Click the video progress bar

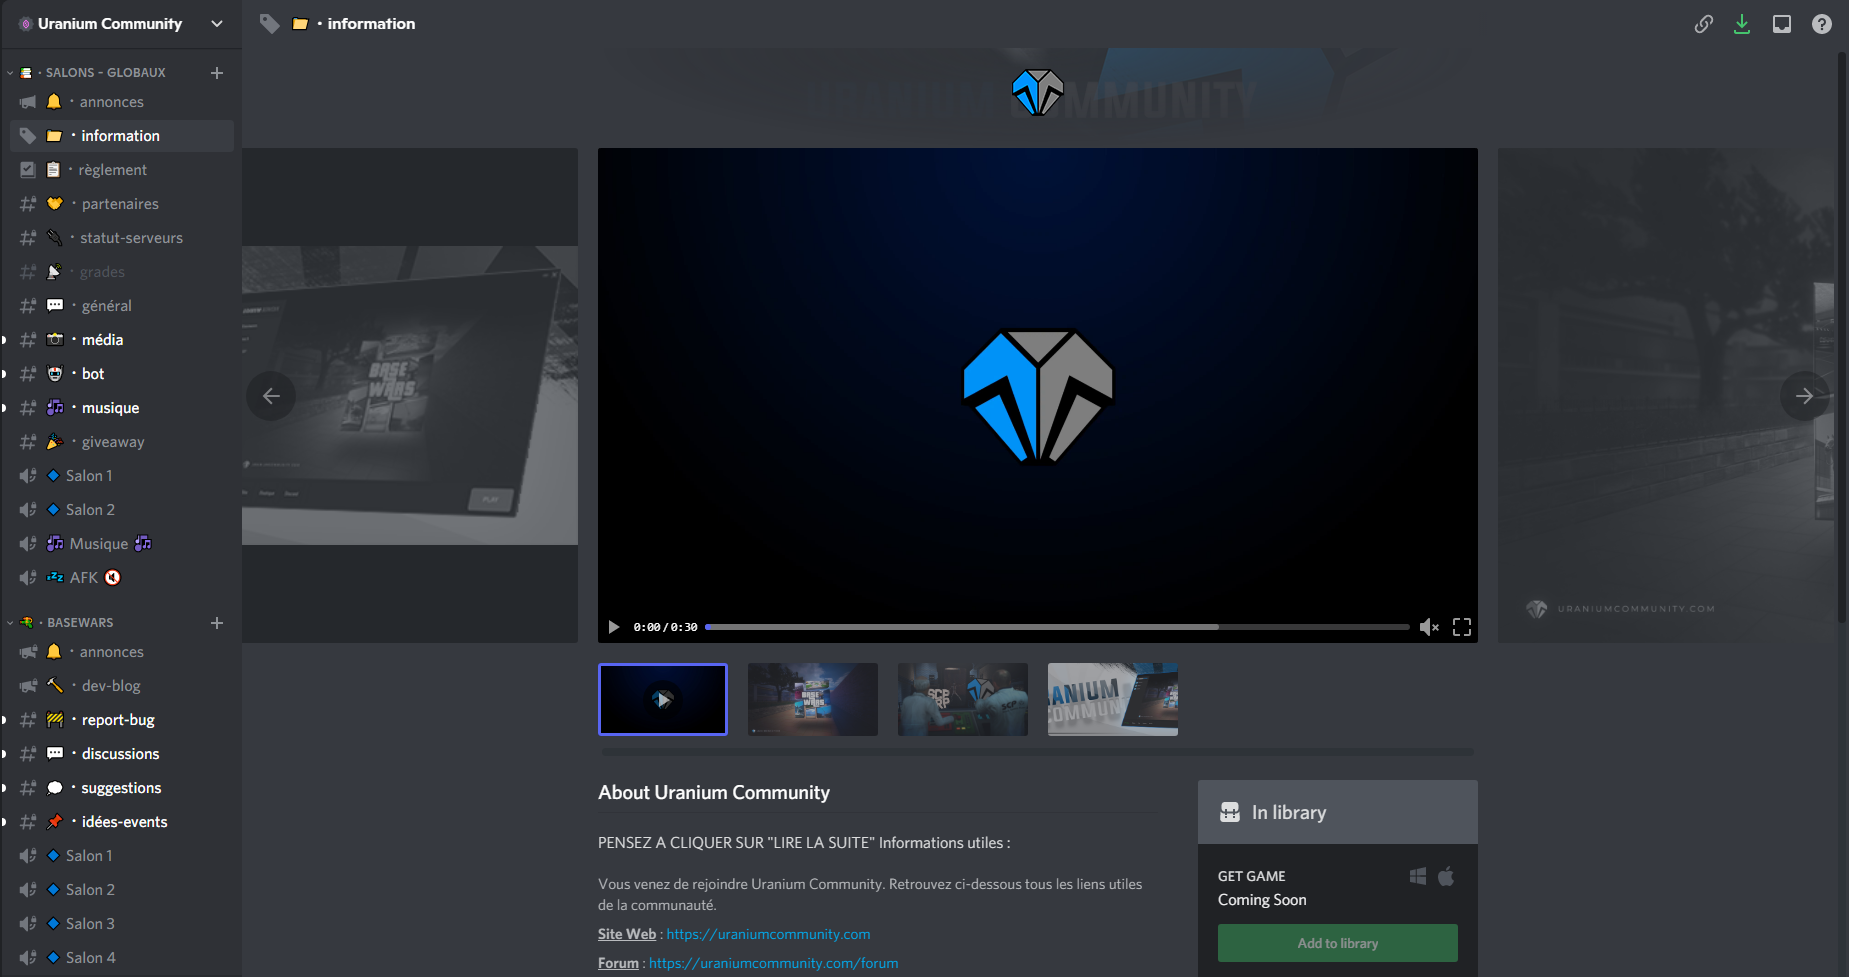pyautogui.click(x=1057, y=627)
